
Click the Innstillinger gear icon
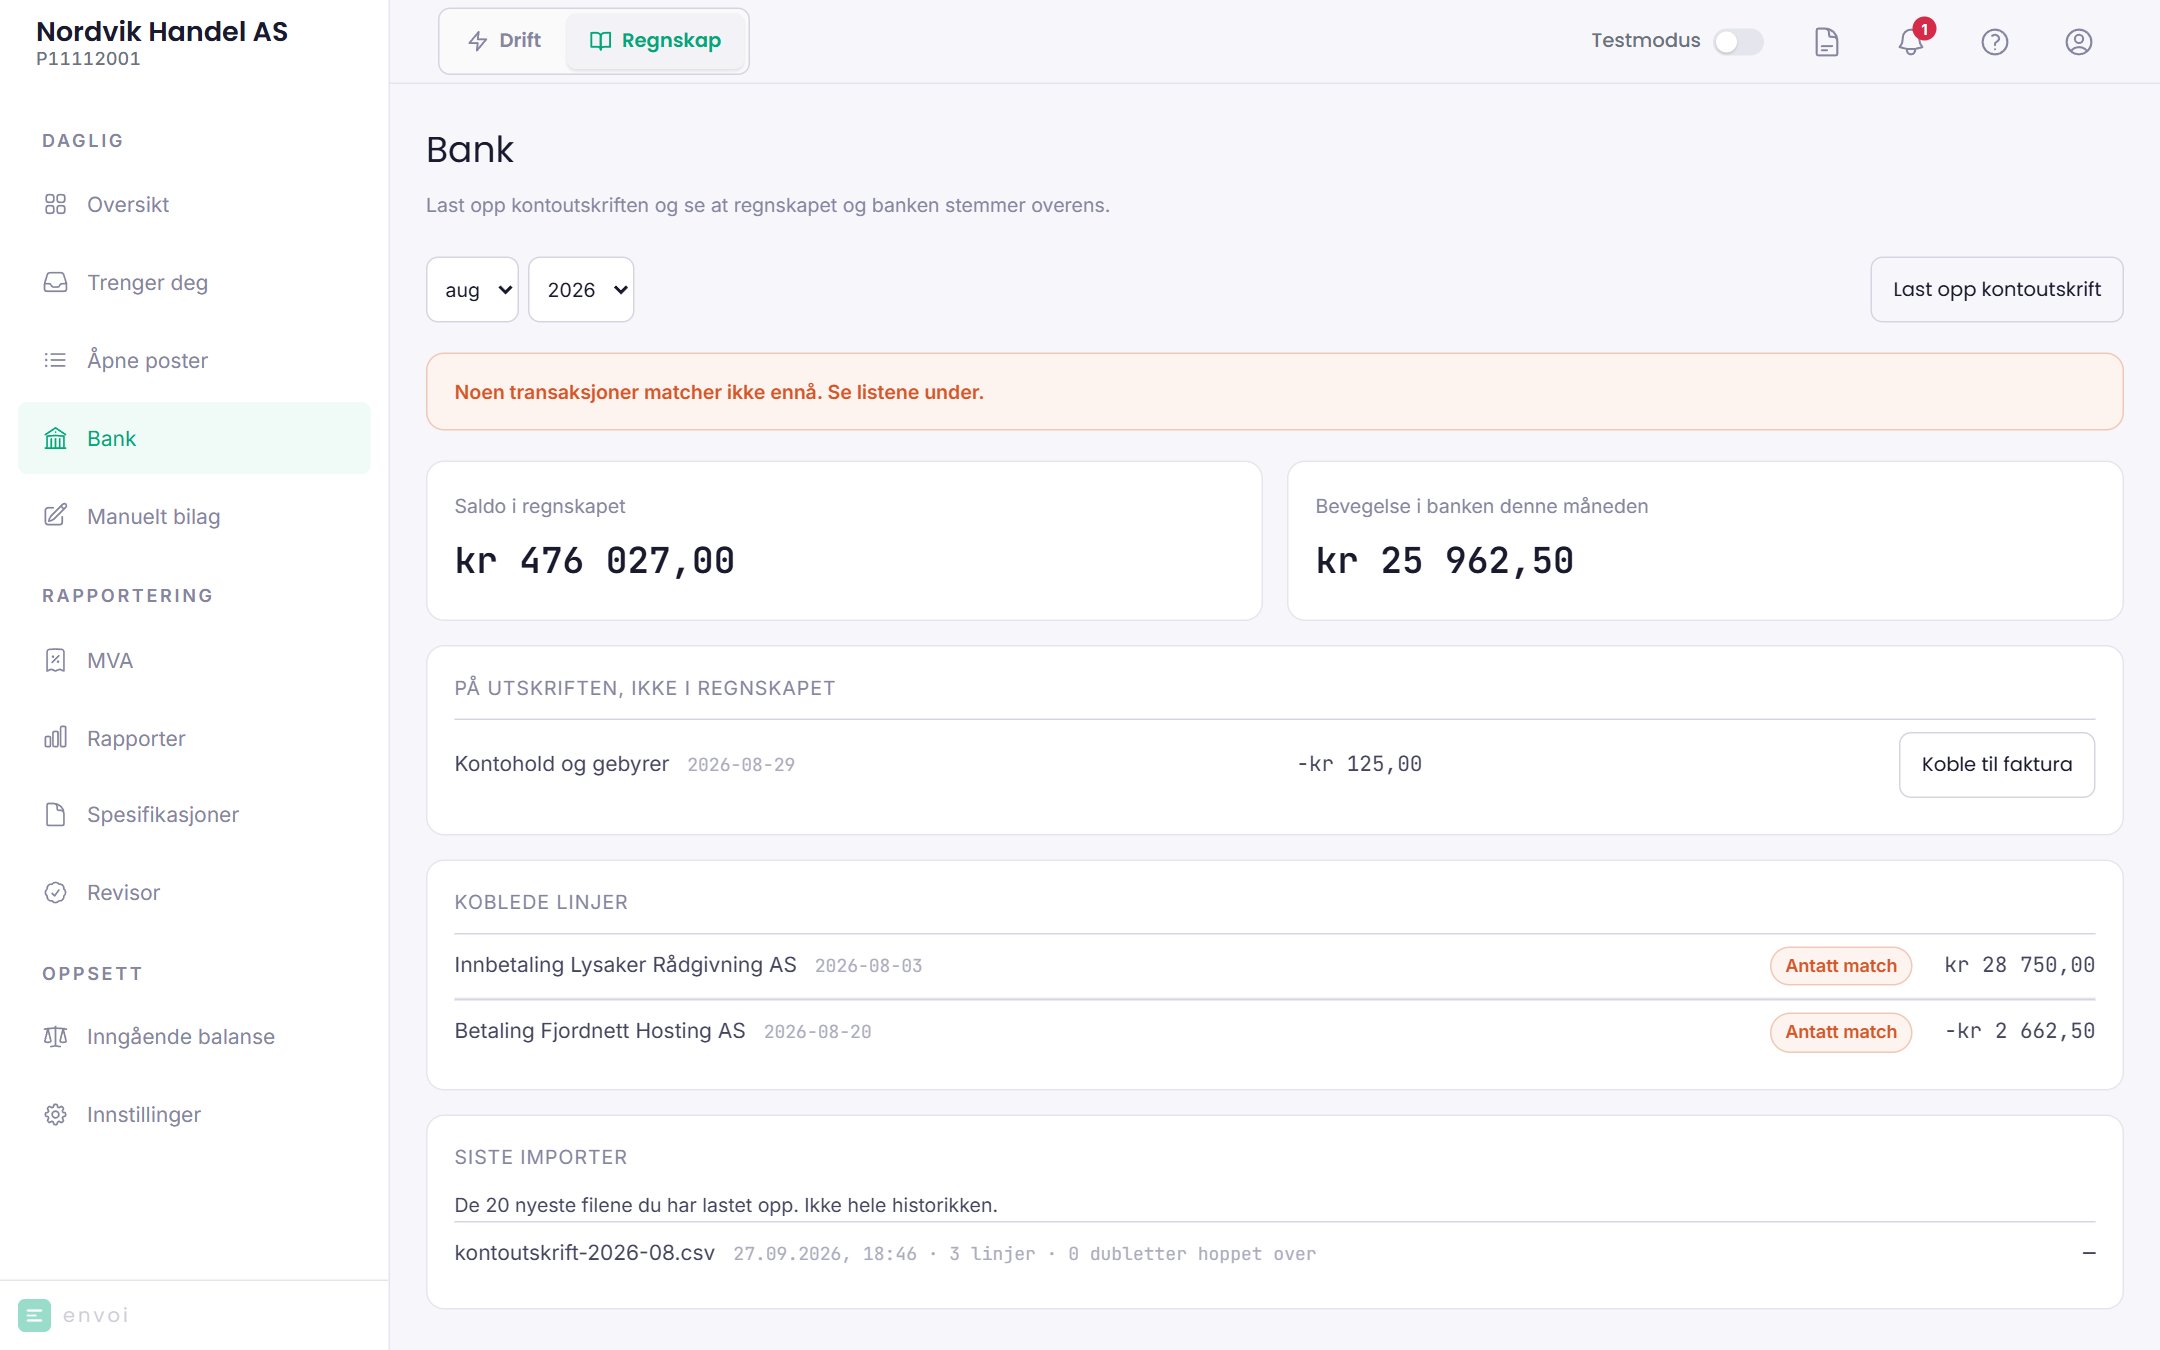[x=55, y=1114]
